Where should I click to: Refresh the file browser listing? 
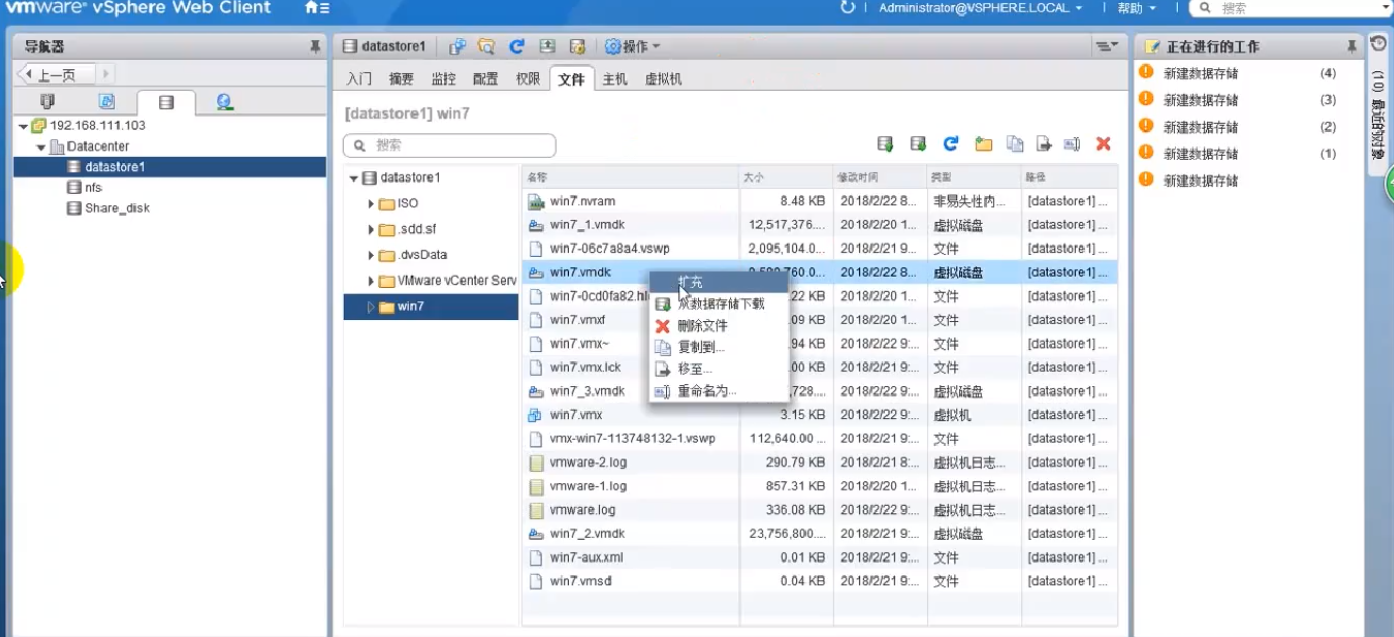951,144
